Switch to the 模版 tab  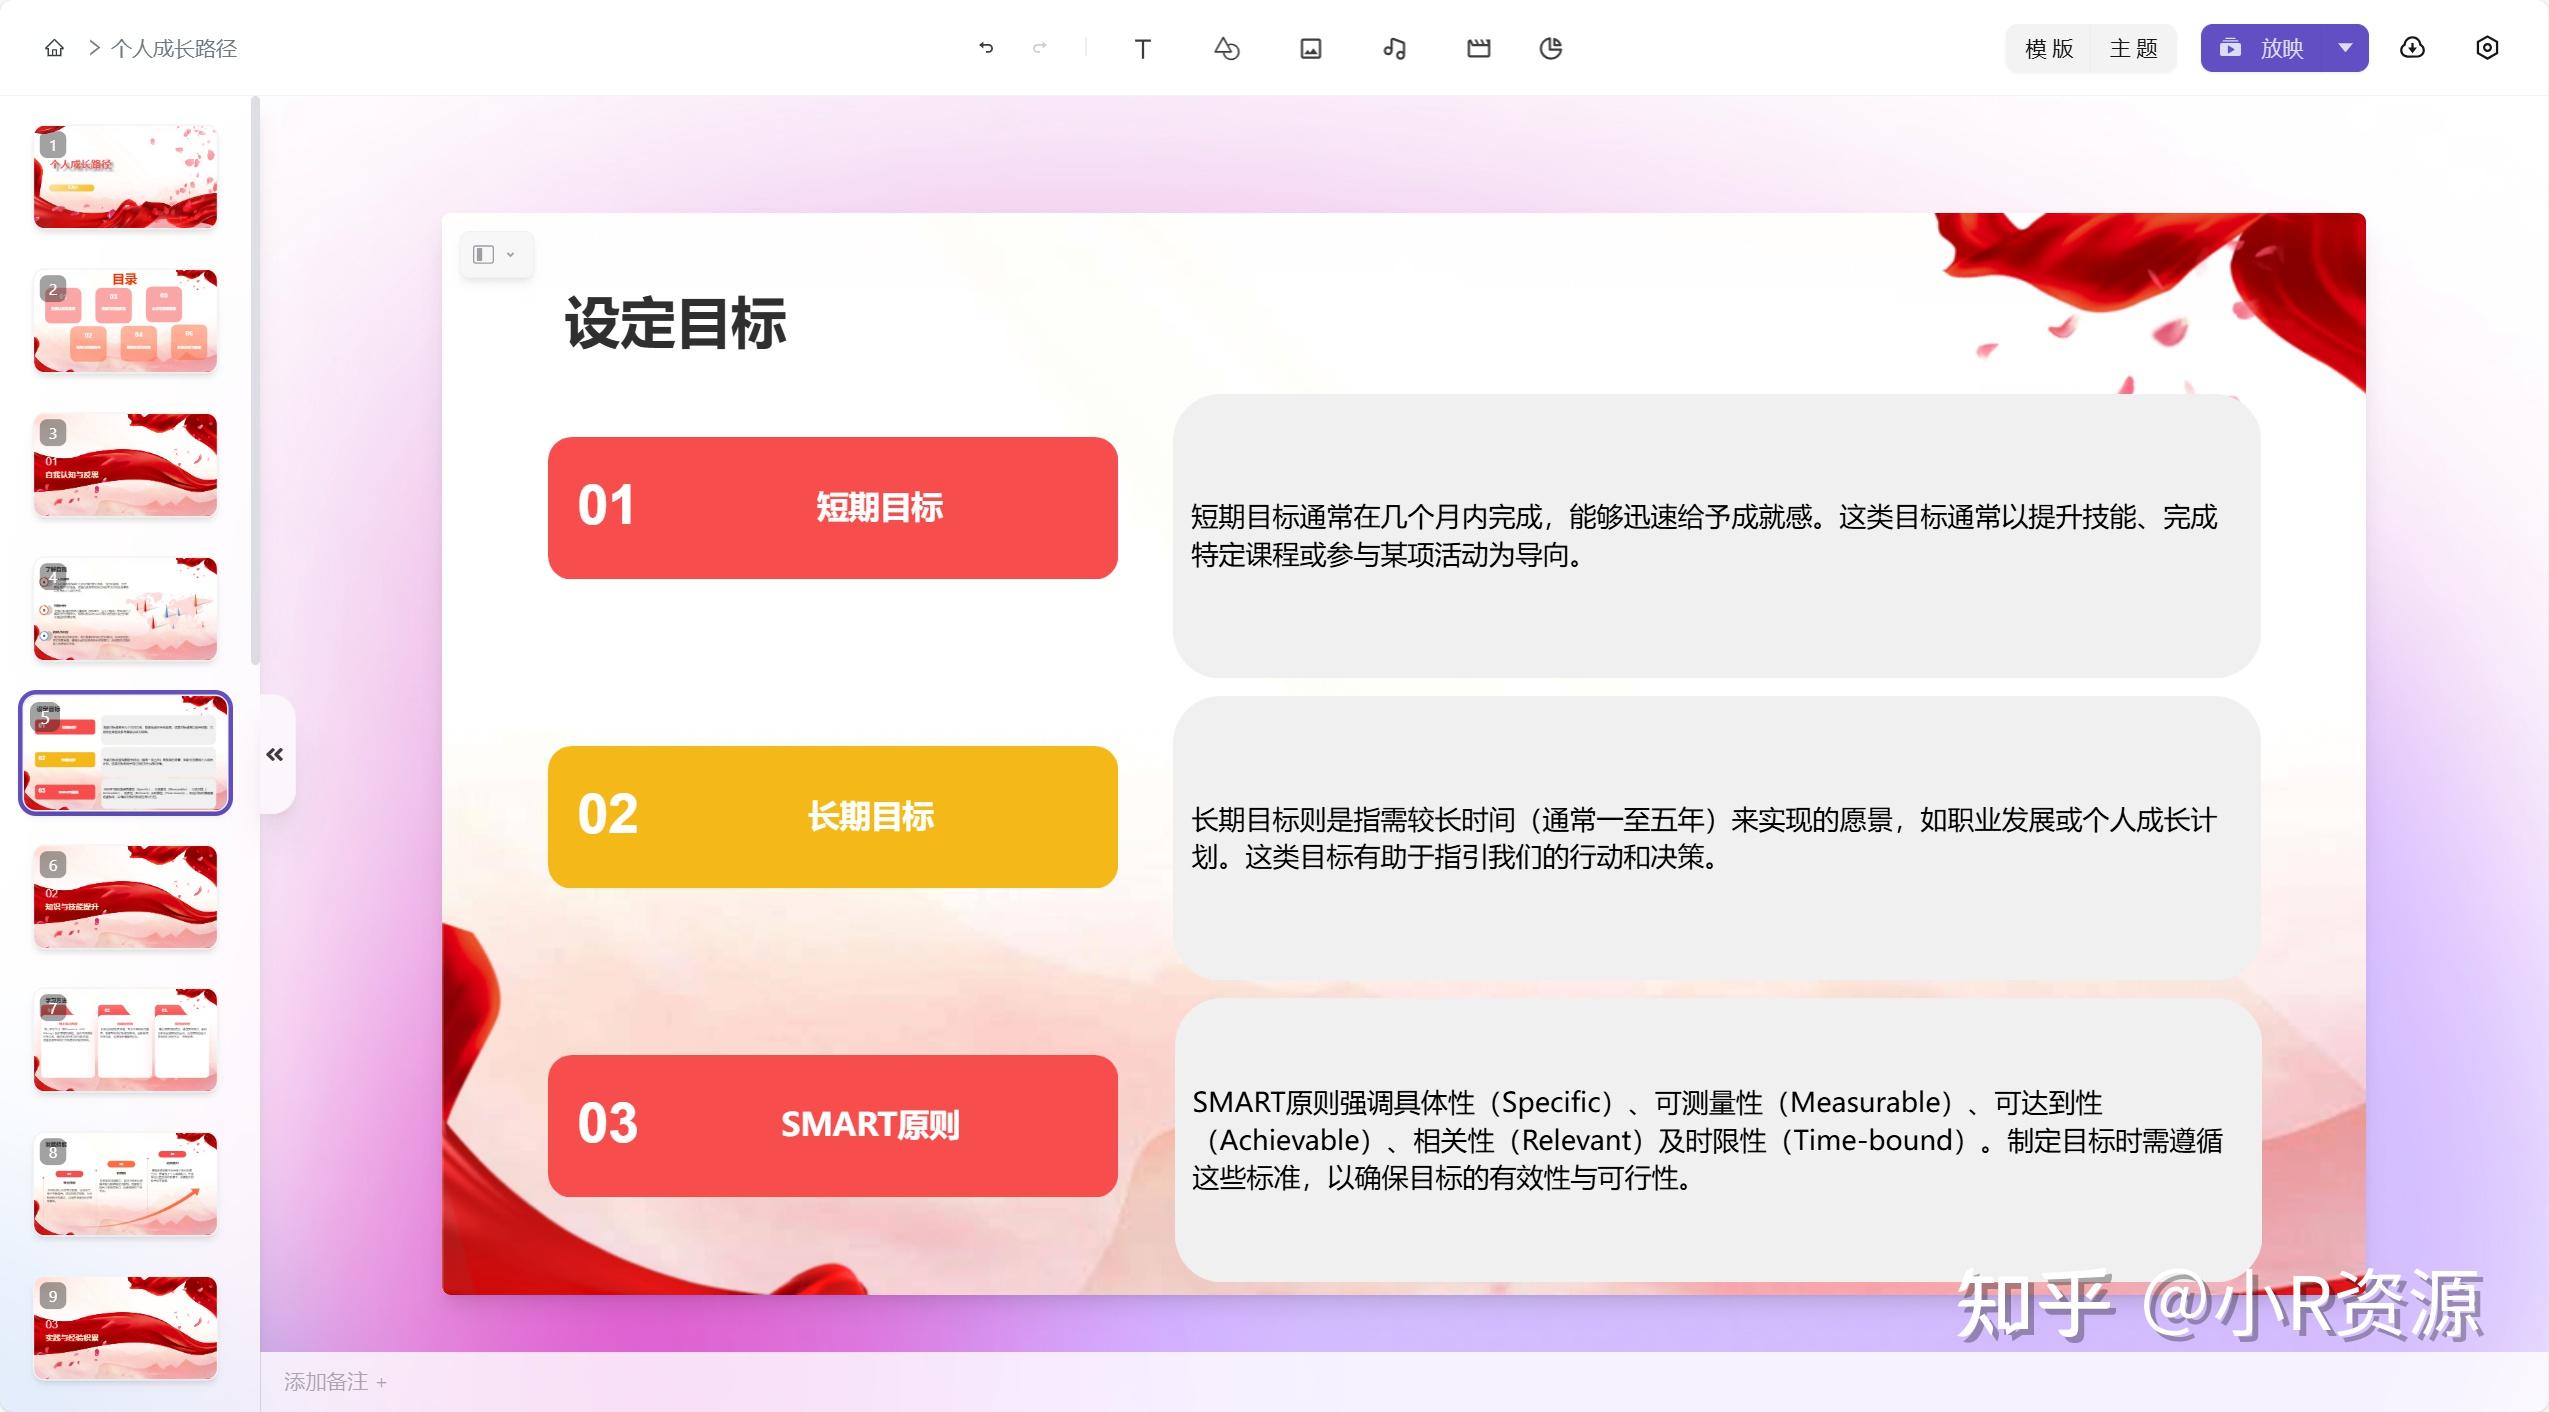(2048, 47)
